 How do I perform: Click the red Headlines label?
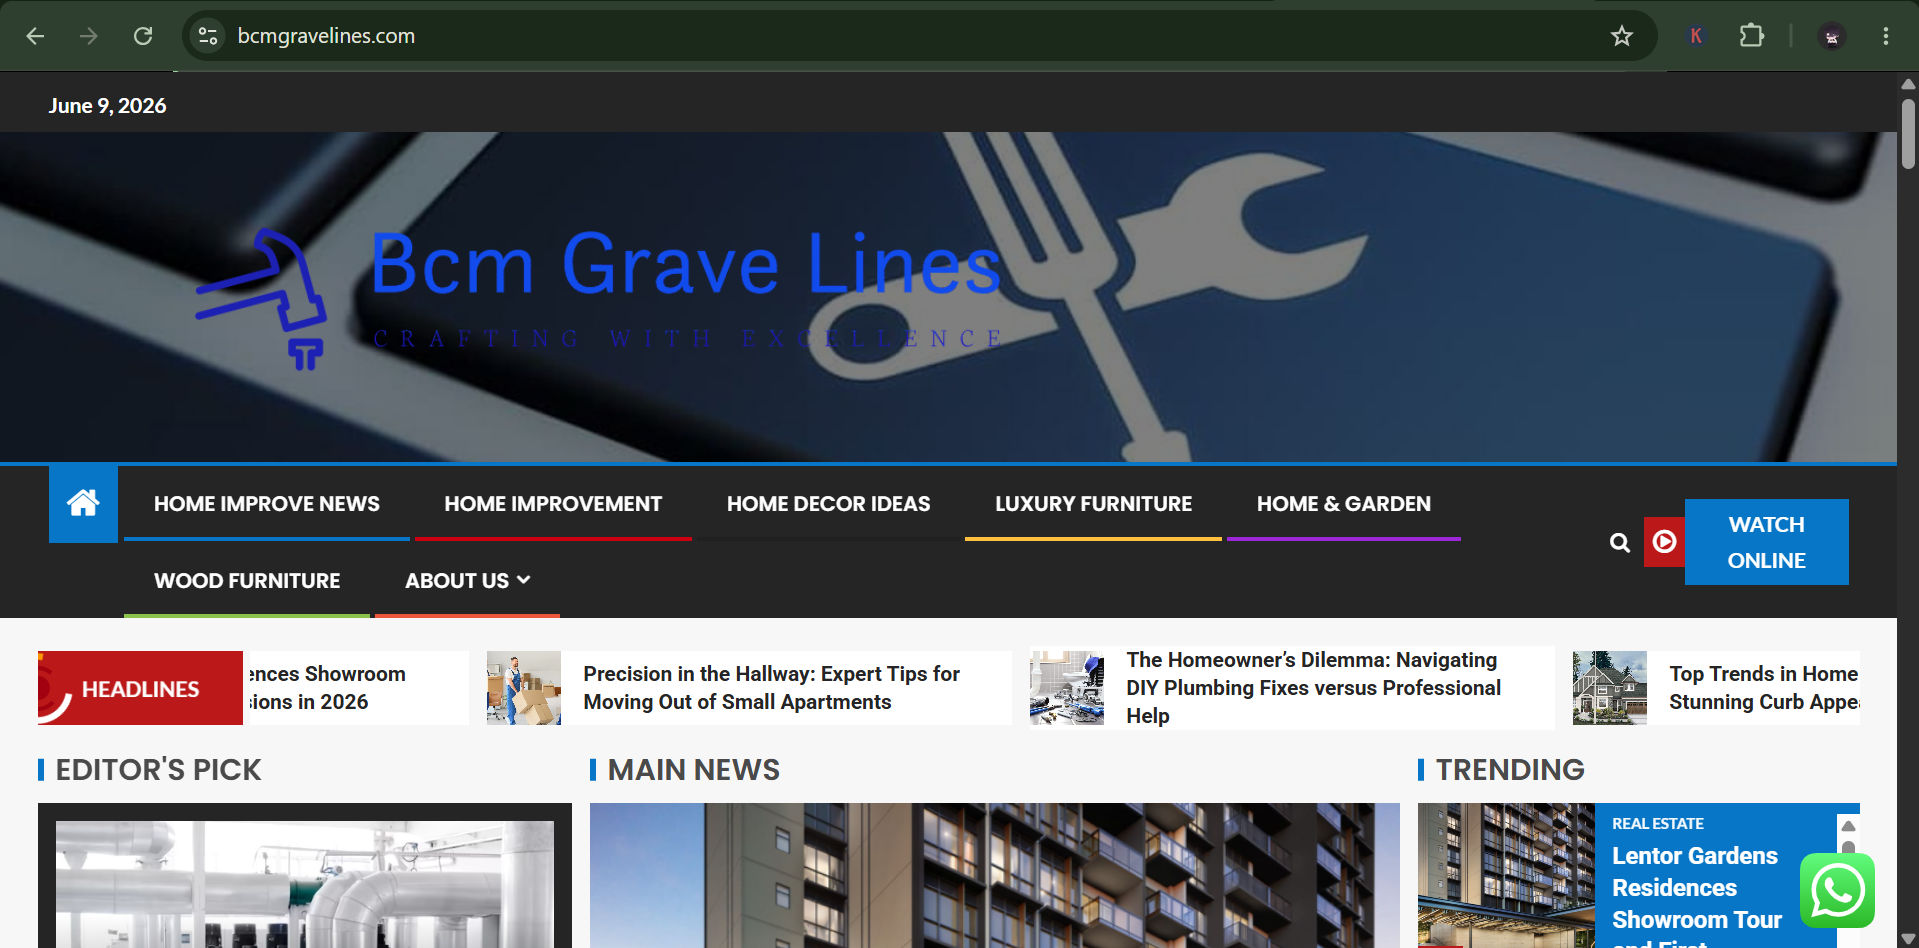coord(140,688)
